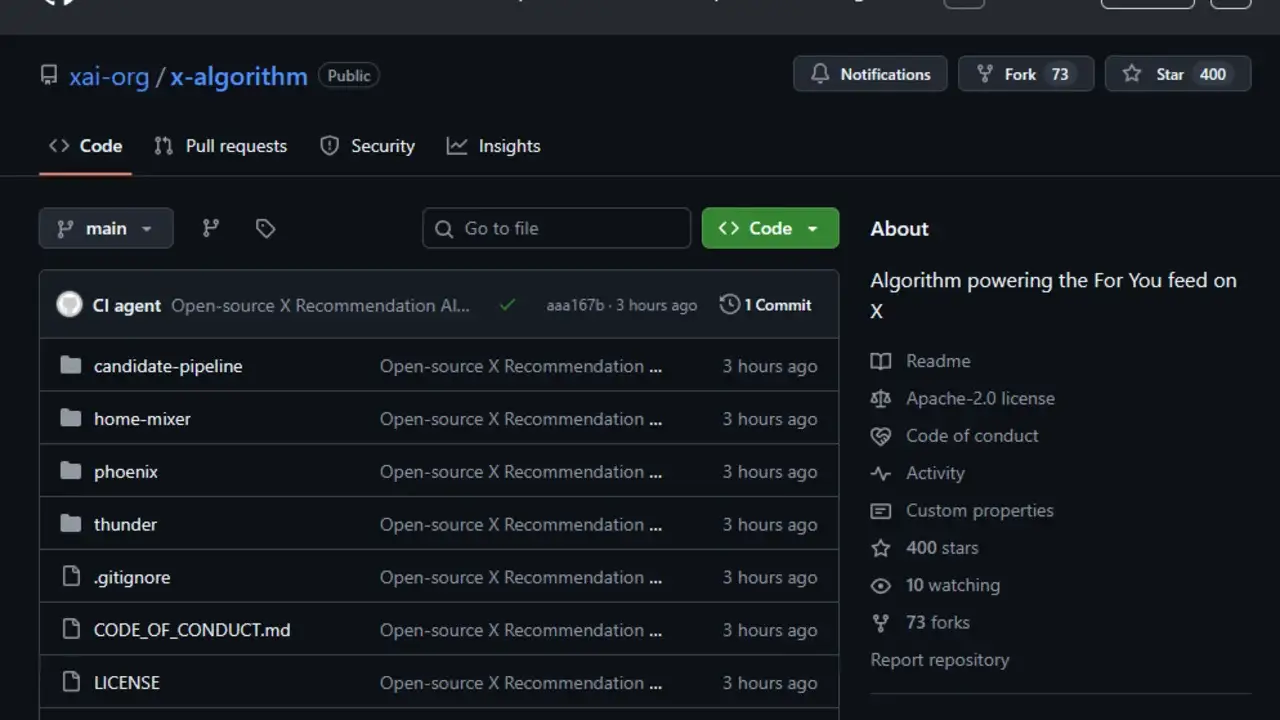The height and width of the screenshot is (720, 1280).
Task: Click the Report repository link
Action: coord(940,660)
